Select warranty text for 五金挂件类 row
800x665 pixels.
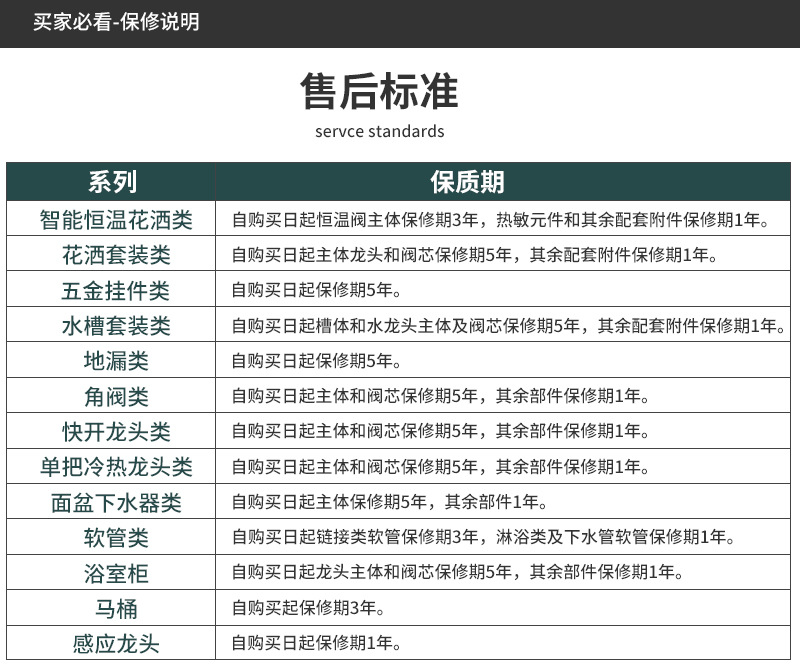pos(316,290)
